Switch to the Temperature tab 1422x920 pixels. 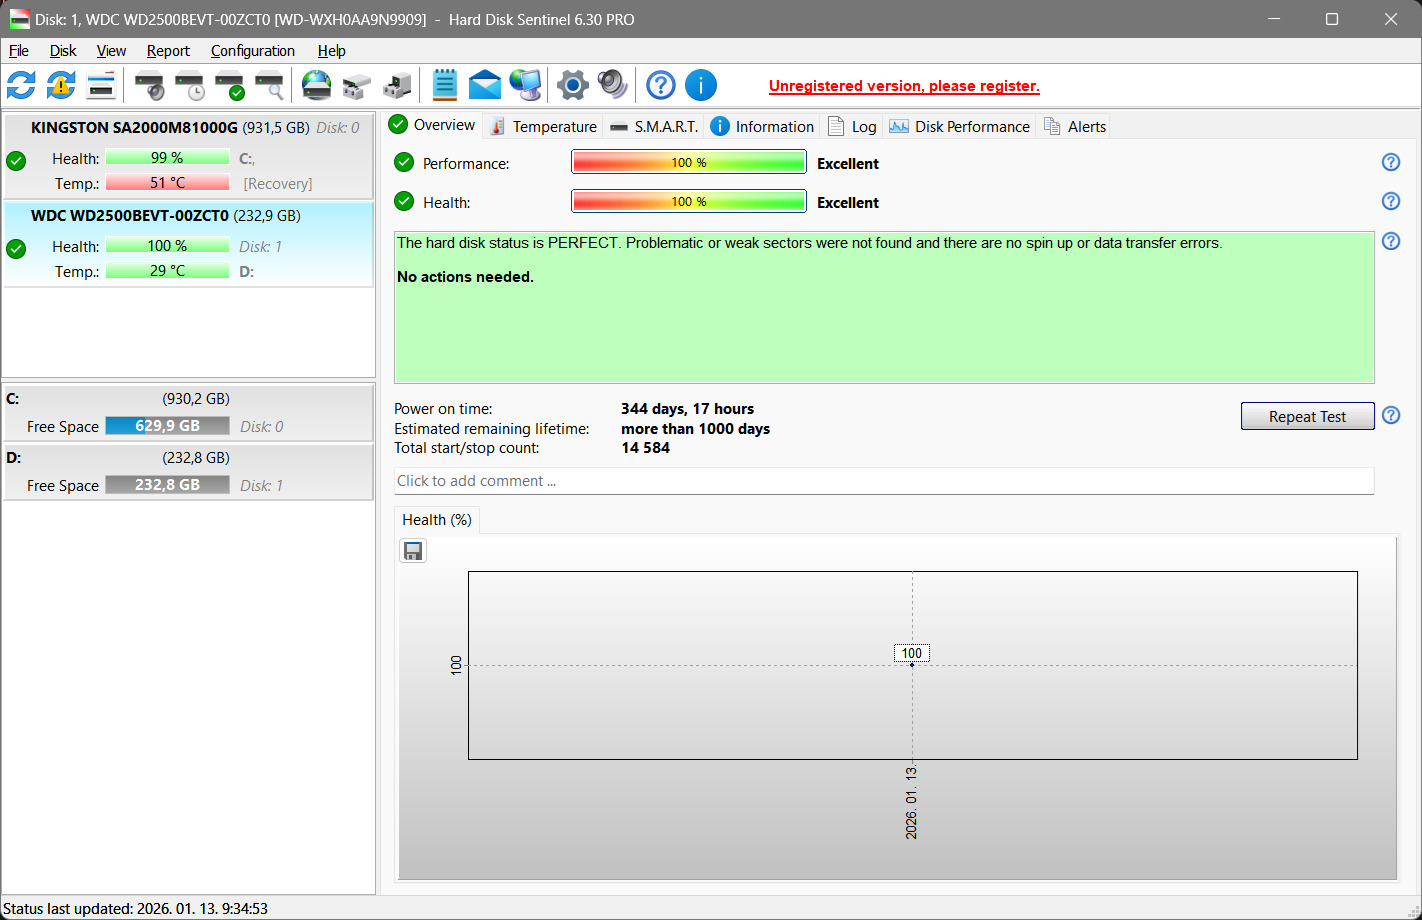click(543, 126)
